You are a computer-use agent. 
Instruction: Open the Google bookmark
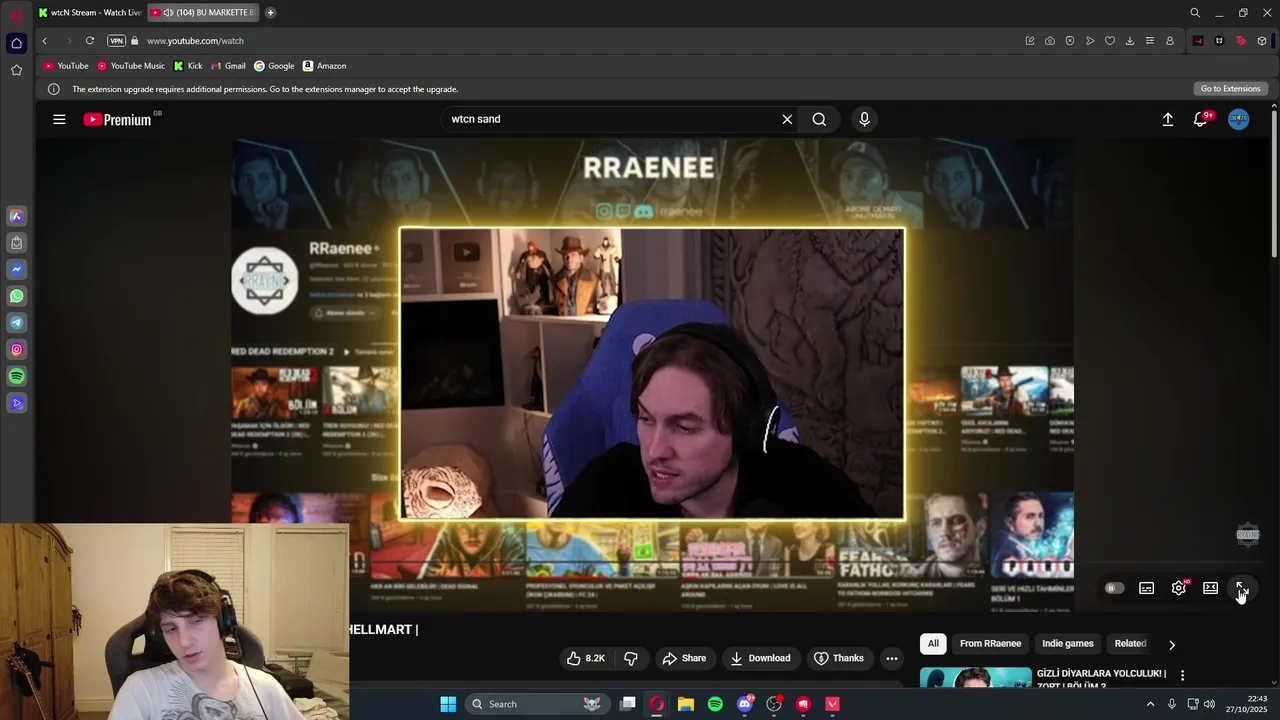pyautogui.click(x=274, y=66)
